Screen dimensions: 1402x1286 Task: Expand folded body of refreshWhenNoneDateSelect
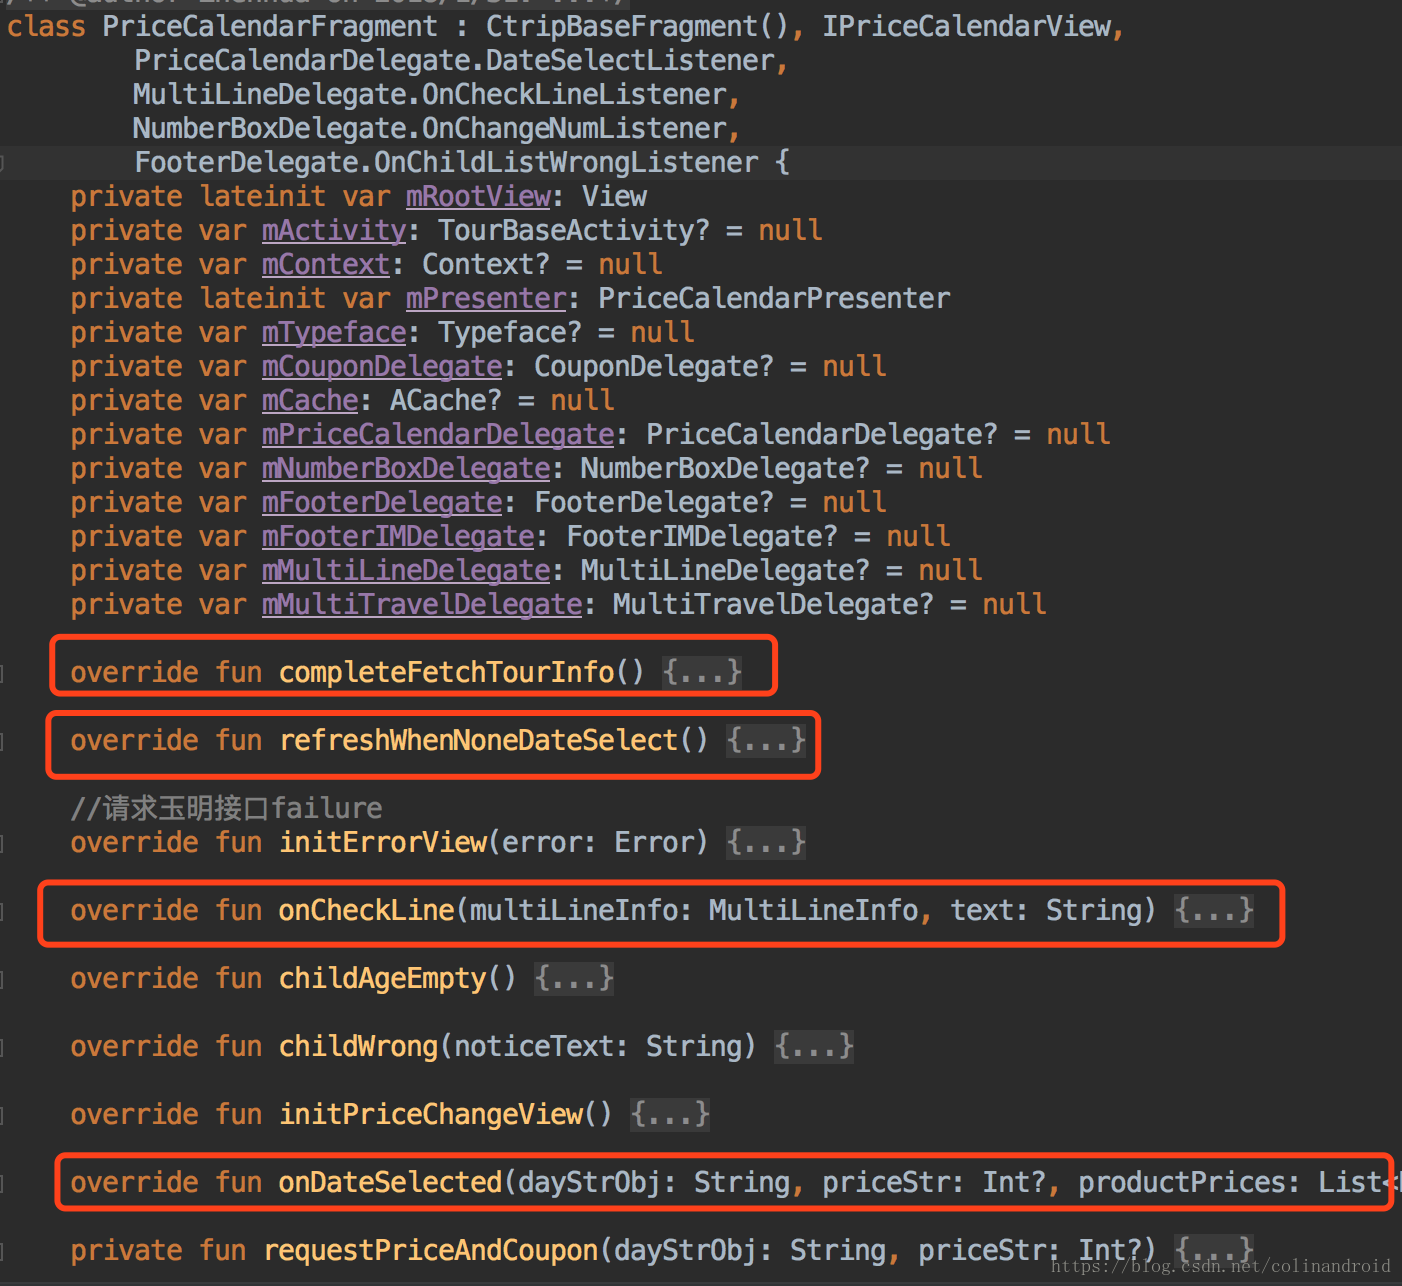tap(766, 740)
